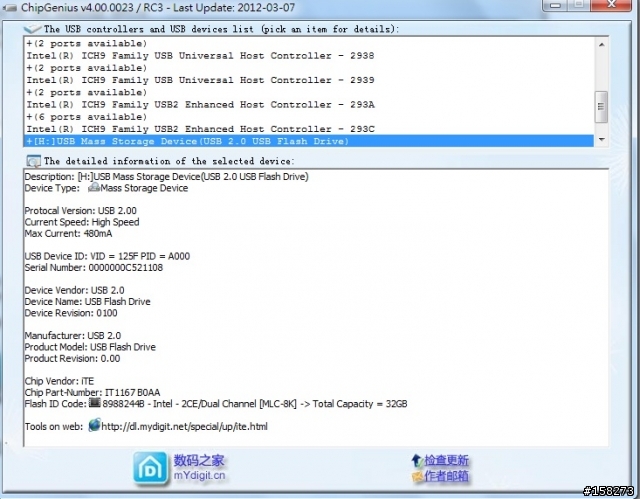Click the device list scroll down arrow
Viewport: 640px width, 499px height.
(x=601, y=140)
